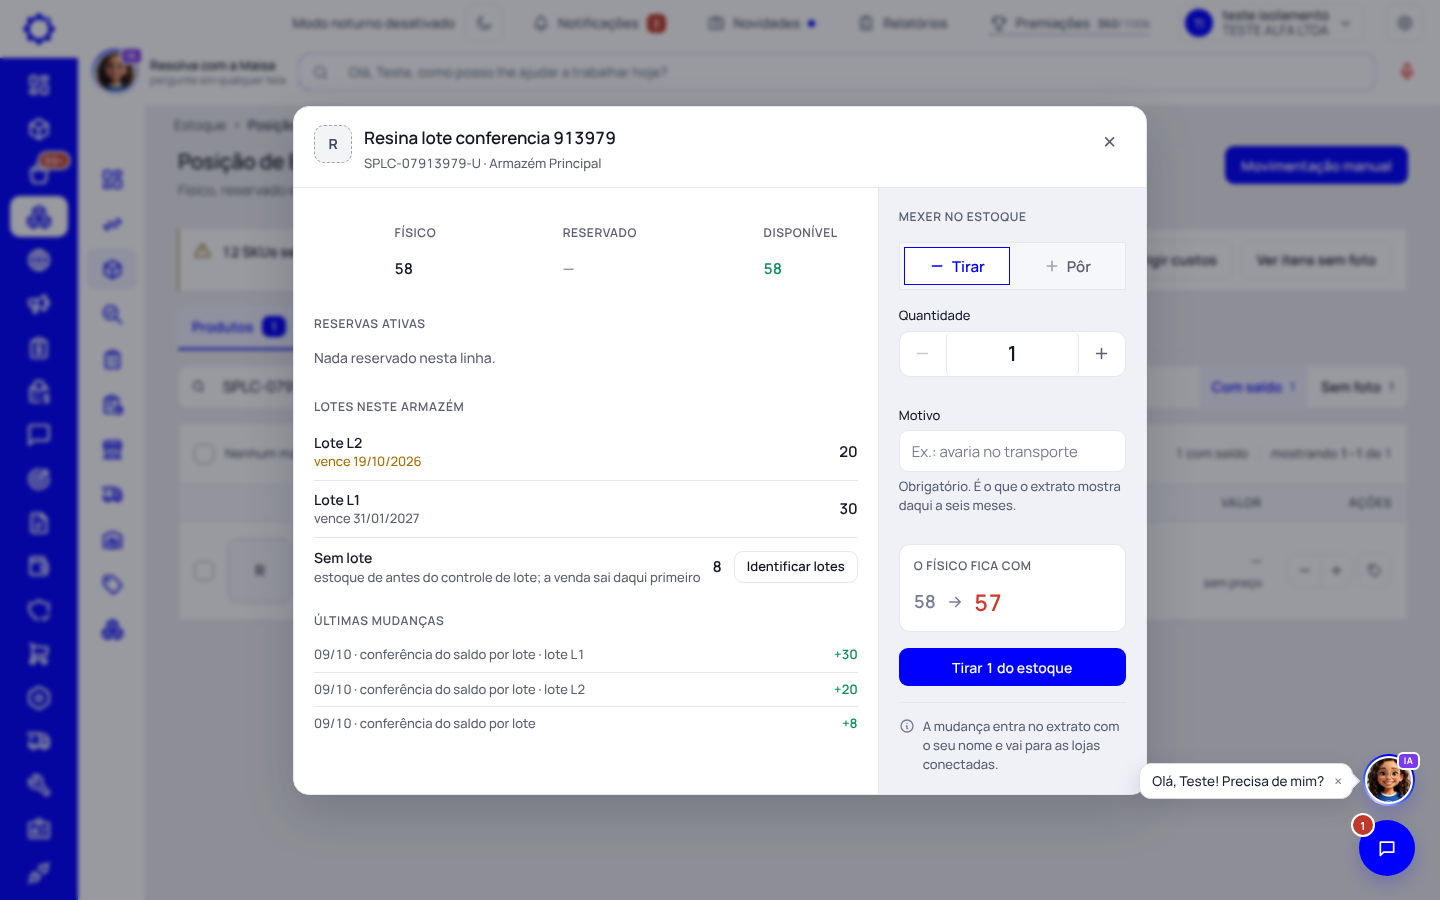1440x900 pixels.
Task: Select the Tirar stock option
Action: 957,266
